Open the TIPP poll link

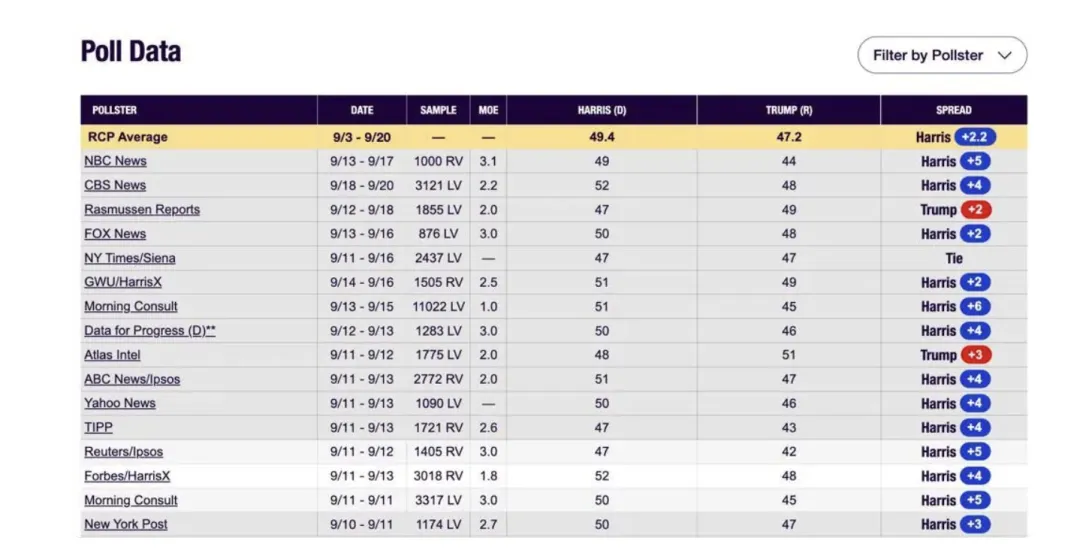coord(98,428)
